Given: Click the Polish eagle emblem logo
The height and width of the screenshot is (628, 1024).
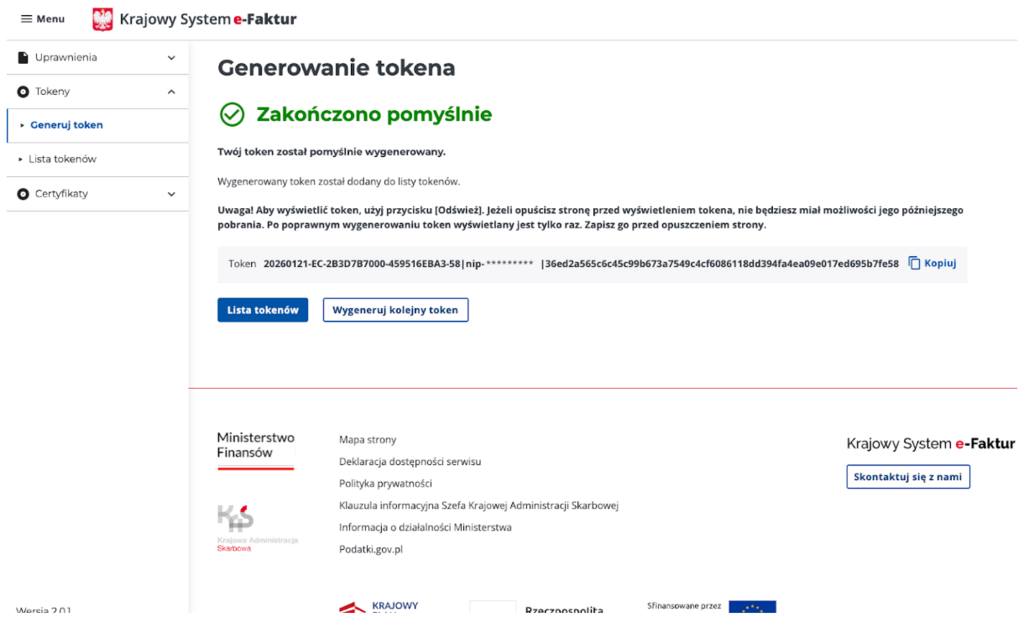Looking at the screenshot, I should coord(103,19).
